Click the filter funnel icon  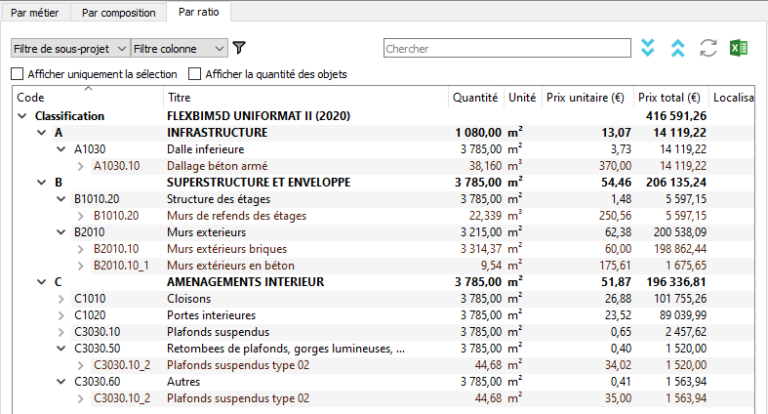[x=239, y=48]
